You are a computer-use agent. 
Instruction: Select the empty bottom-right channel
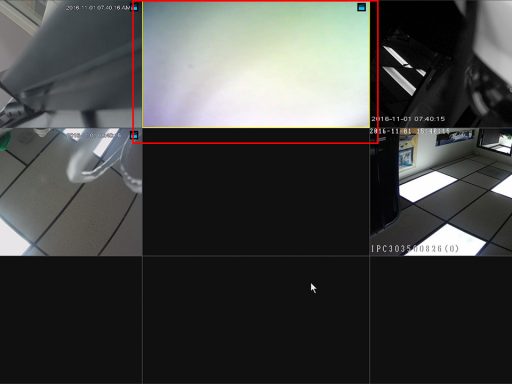coord(441,320)
